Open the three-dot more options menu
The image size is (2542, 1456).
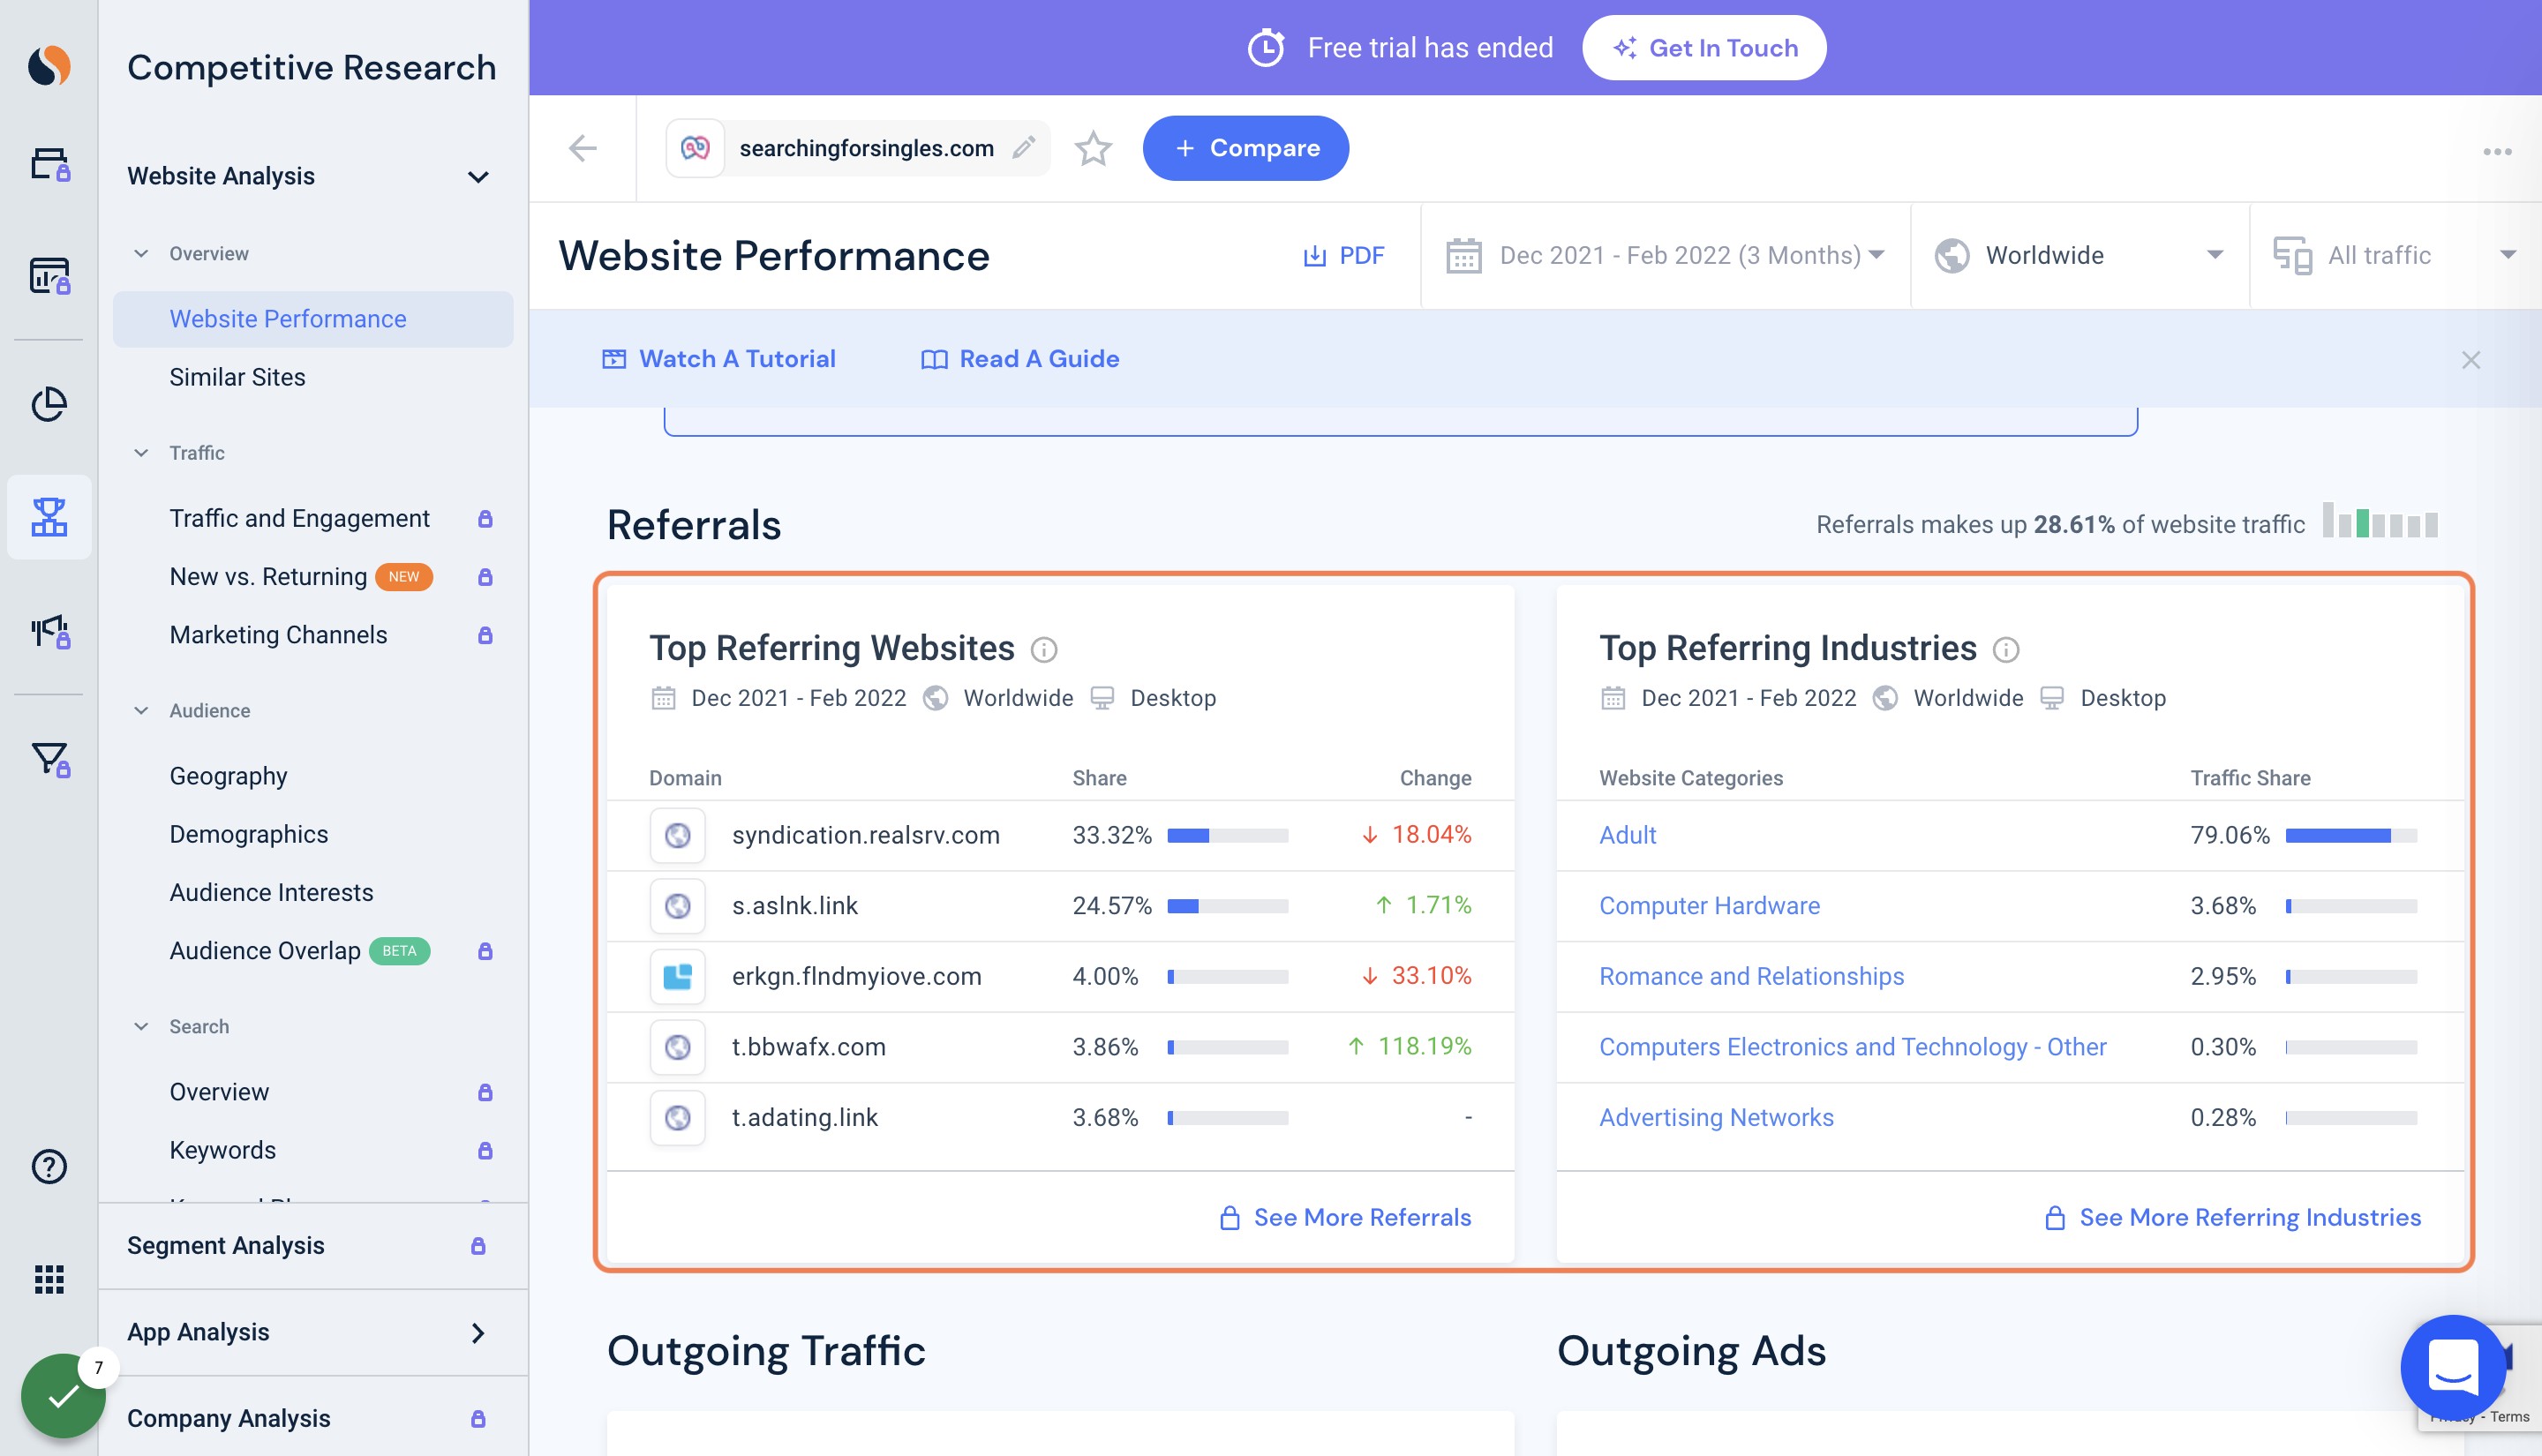point(2497,152)
